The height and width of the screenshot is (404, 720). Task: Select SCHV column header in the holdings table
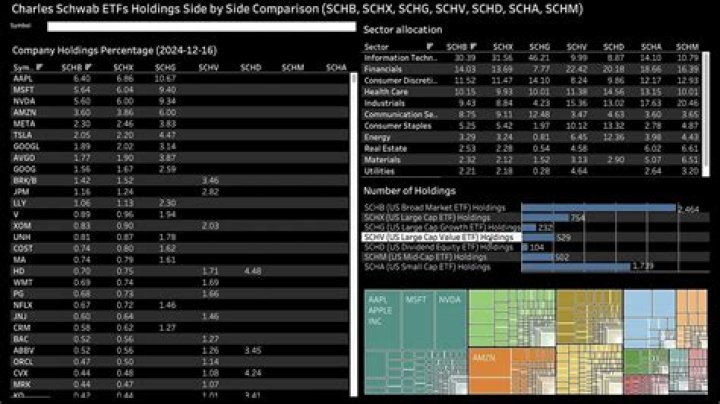tap(208, 67)
